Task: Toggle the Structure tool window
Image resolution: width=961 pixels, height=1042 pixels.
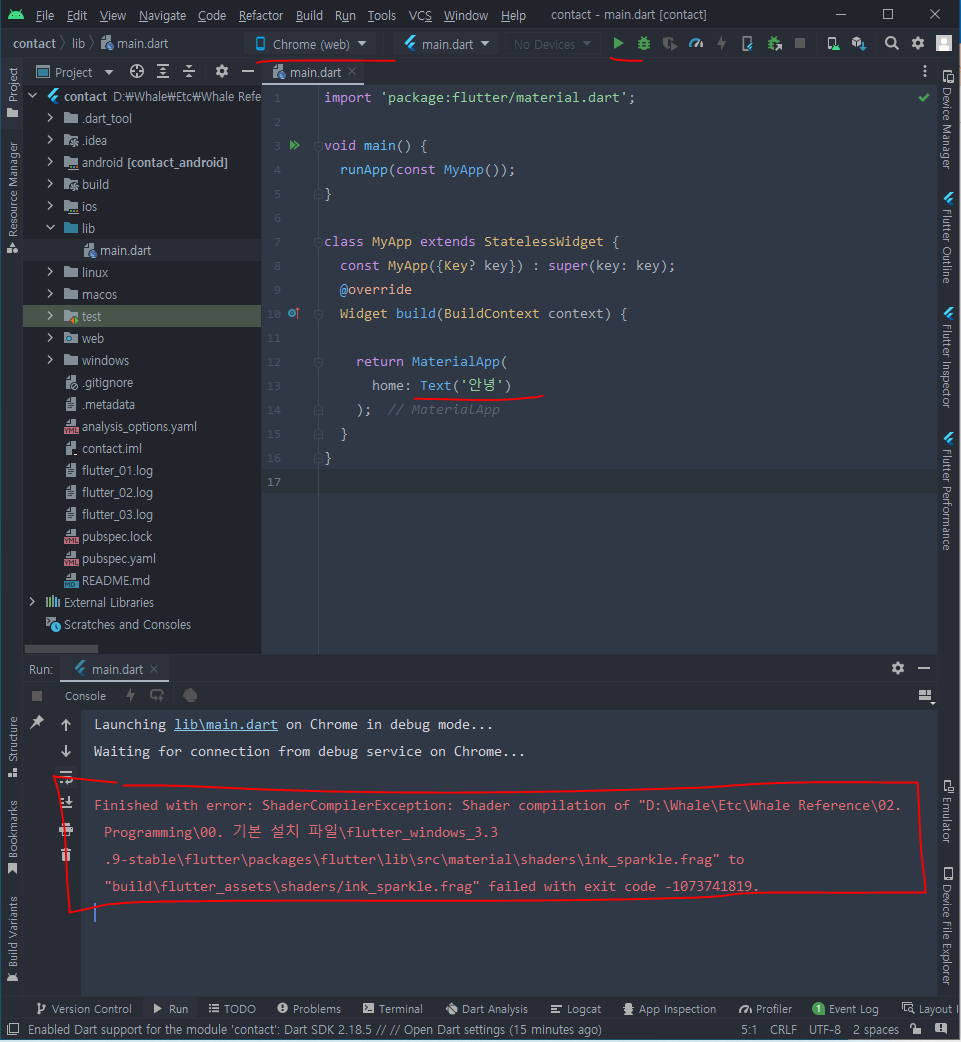Action: click(13, 746)
